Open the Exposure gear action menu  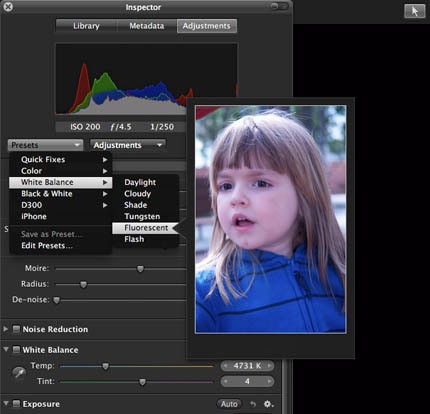[x=268, y=404]
